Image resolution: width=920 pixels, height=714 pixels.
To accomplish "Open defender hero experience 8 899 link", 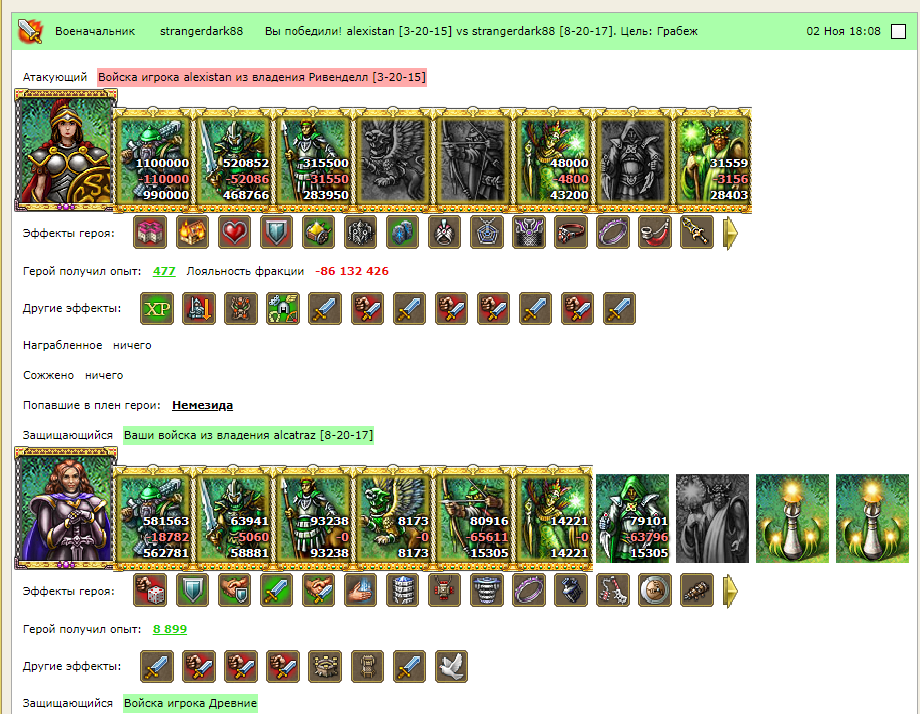I will (170, 629).
